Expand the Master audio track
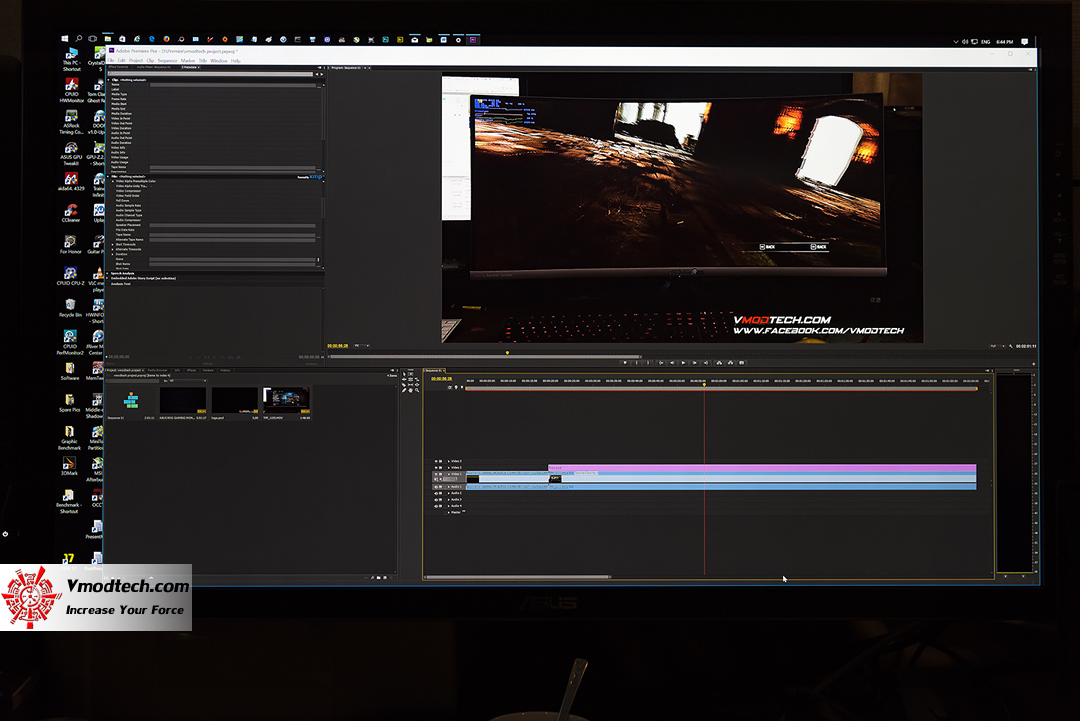The height and width of the screenshot is (721, 1080). (448, 512)
